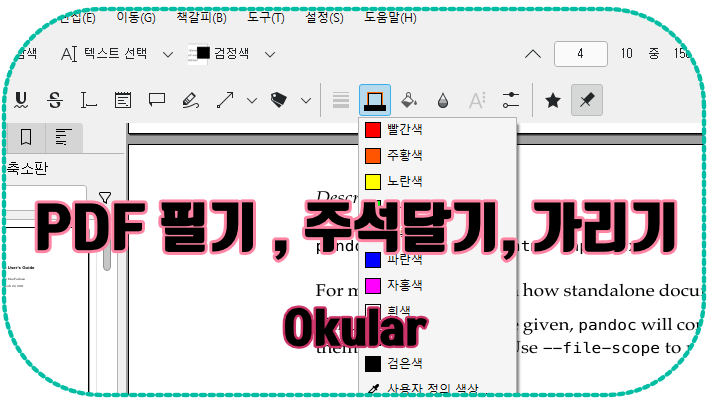
Task: Click the thumbnail filter funnel icon
Action: click(105, 197)
